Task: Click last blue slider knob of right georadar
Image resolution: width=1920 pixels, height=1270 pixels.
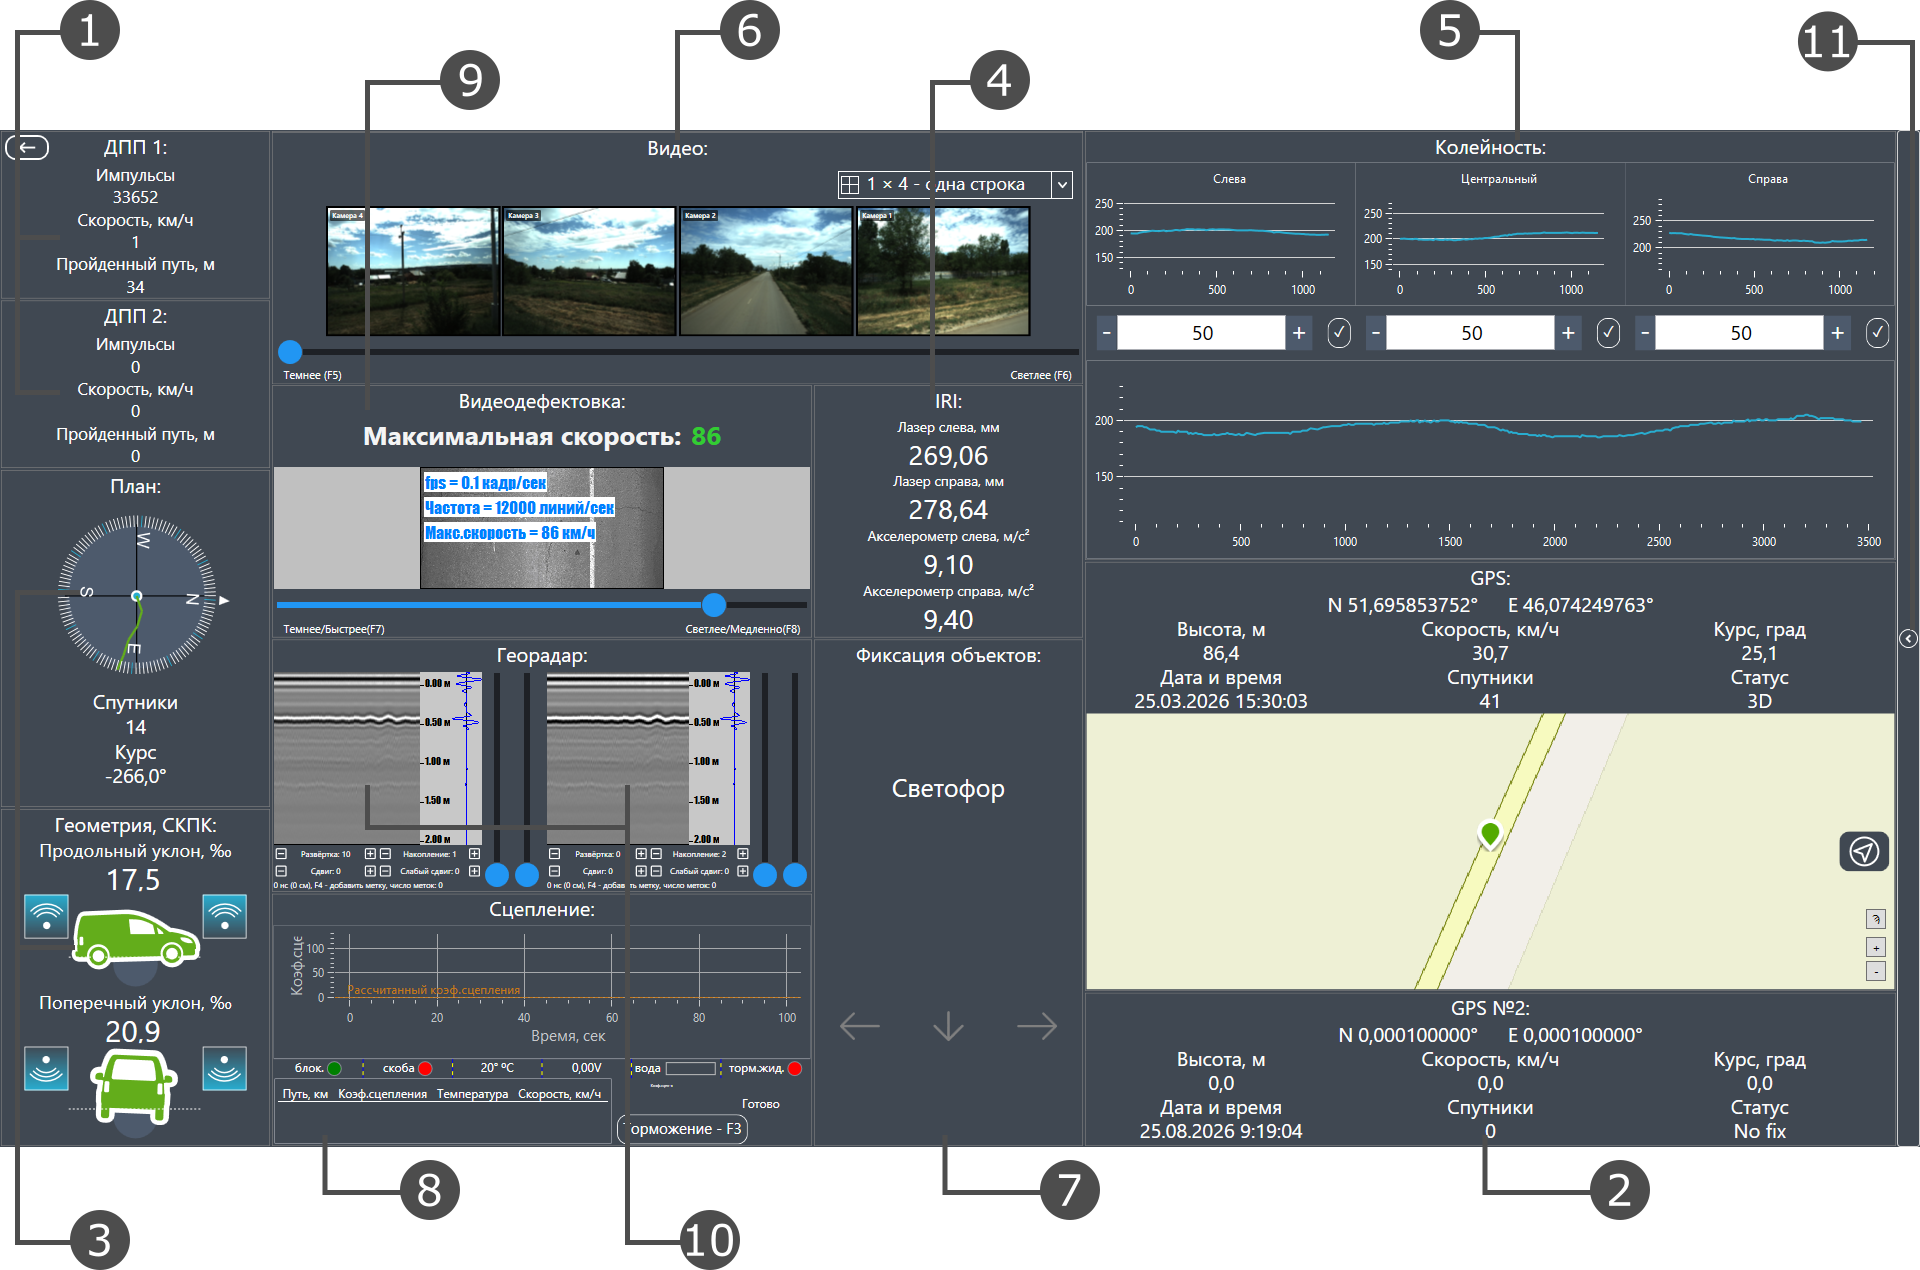Action: (x=795, y=875)
